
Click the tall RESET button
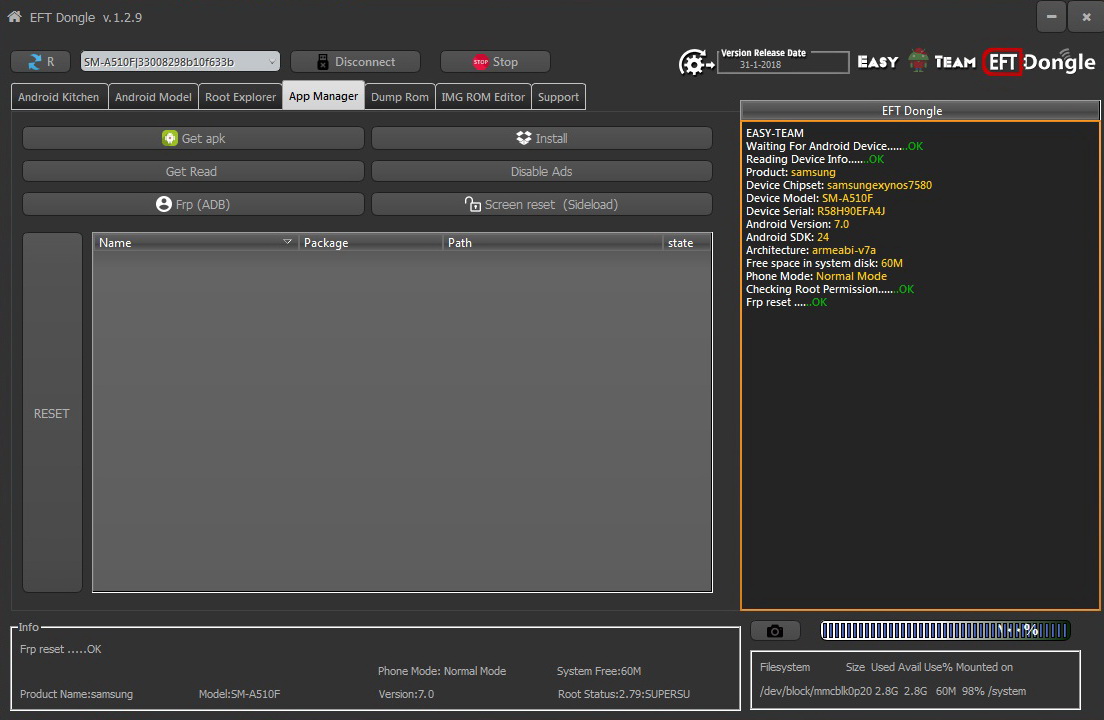[x=52, y=413]
